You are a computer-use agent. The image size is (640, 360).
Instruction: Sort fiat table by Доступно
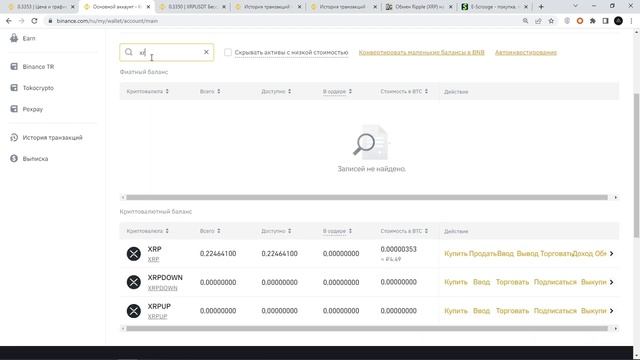(x=276, y=91)
